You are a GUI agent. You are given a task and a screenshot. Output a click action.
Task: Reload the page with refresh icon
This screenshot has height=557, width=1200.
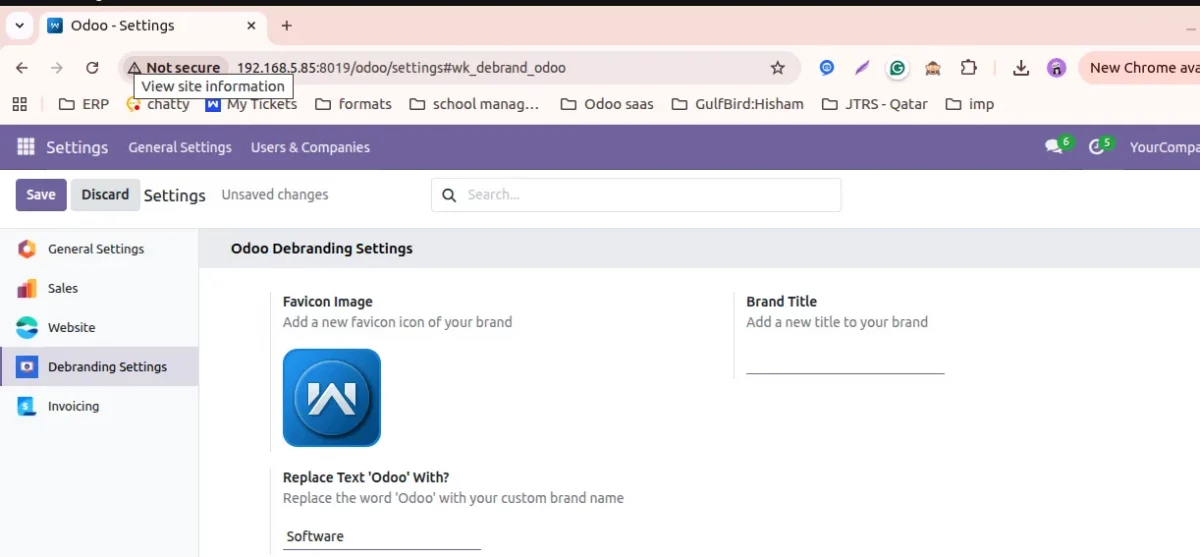(92, 68)
